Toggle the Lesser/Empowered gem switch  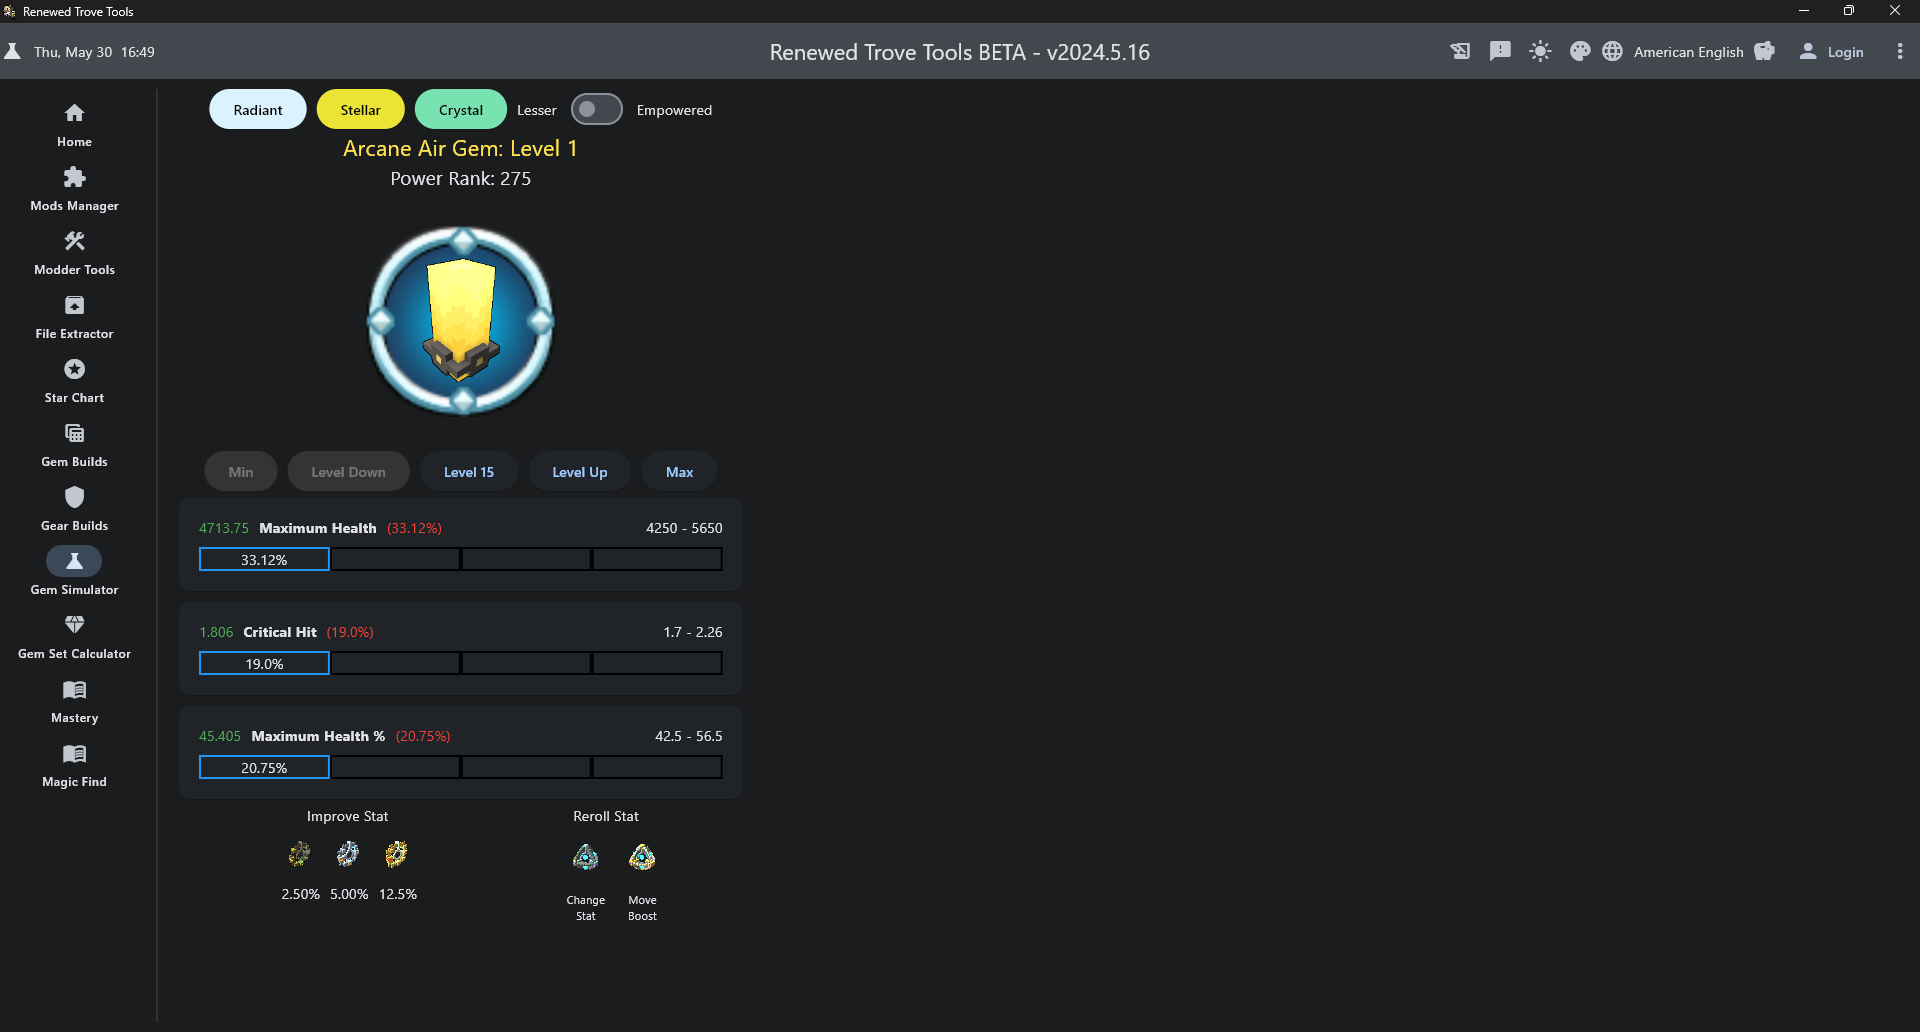pos(596,110)
